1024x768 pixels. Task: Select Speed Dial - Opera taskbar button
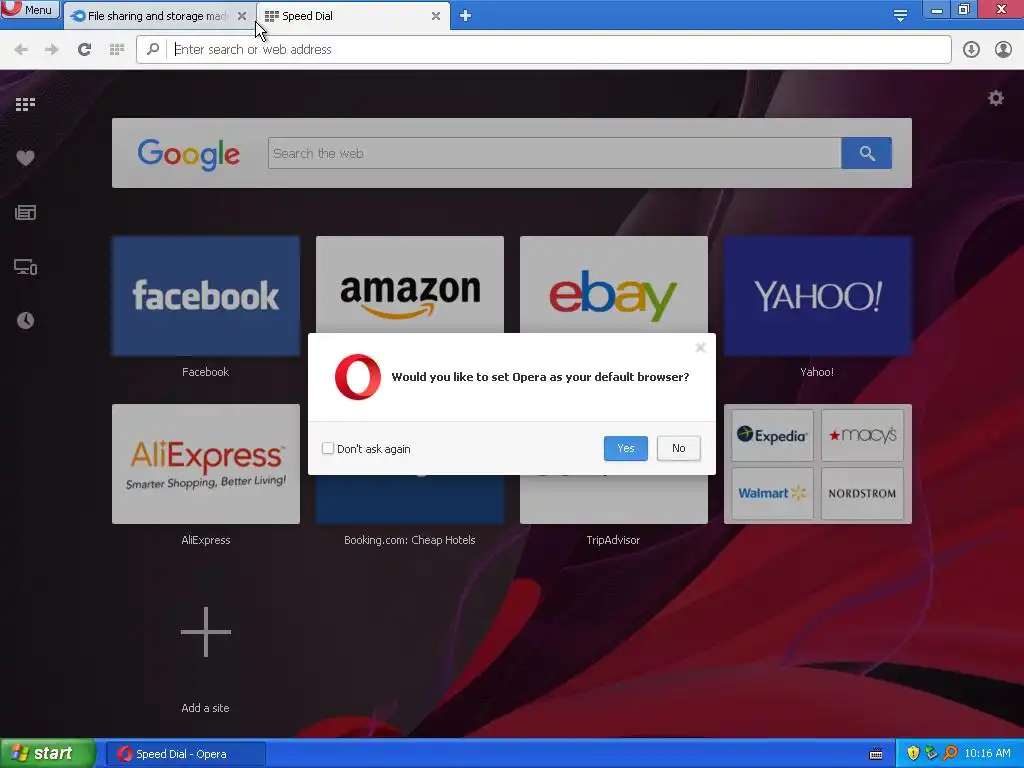pyautogui.click(x=185, y=754)
